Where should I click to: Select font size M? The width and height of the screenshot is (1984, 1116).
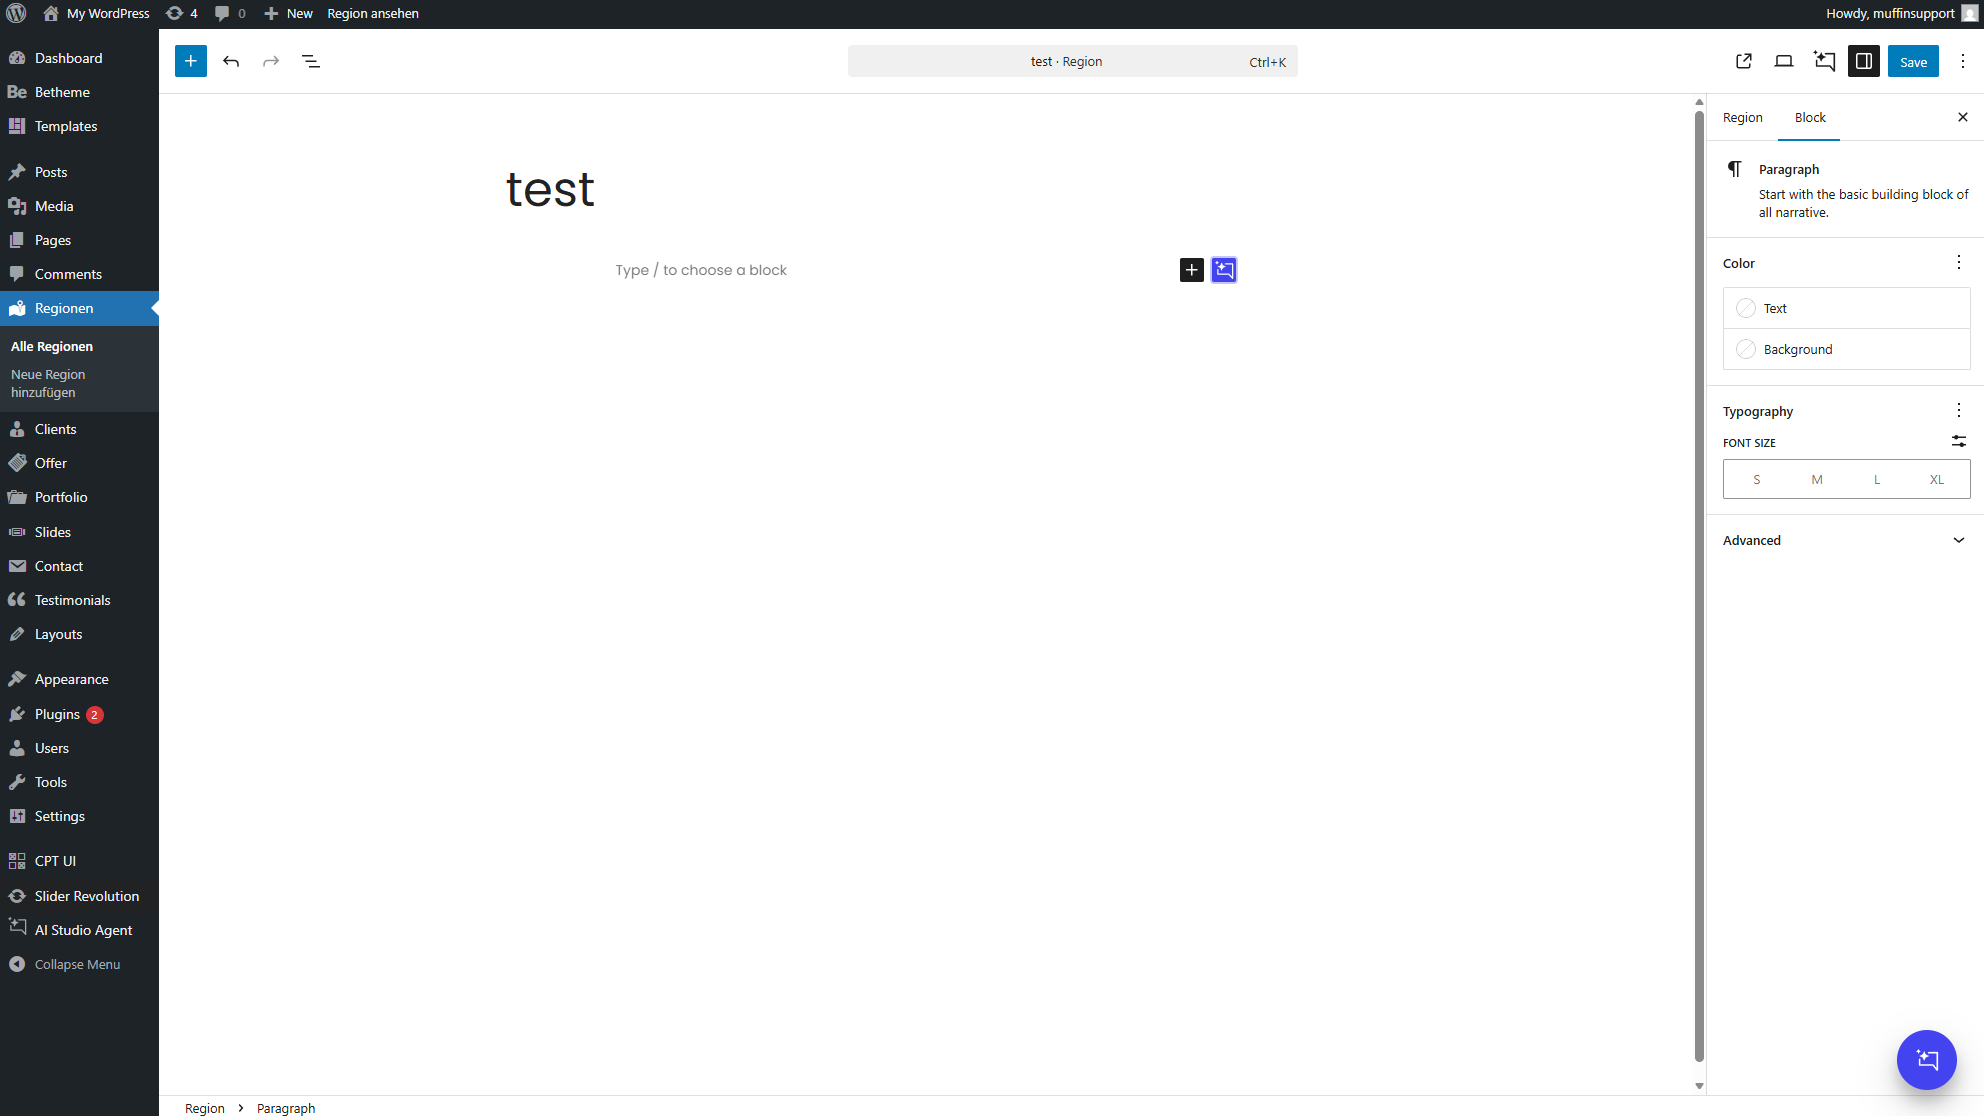click(1817, 479)
